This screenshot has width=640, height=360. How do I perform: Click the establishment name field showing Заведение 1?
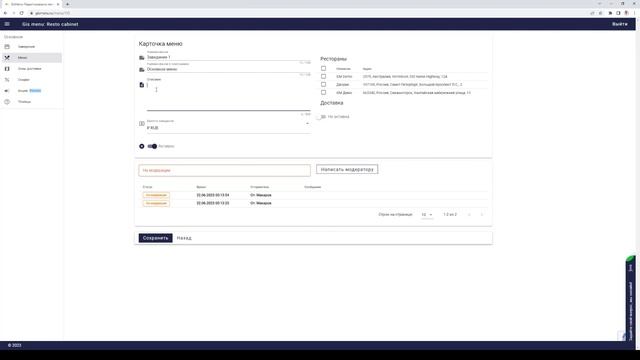(x=229, y=57)
